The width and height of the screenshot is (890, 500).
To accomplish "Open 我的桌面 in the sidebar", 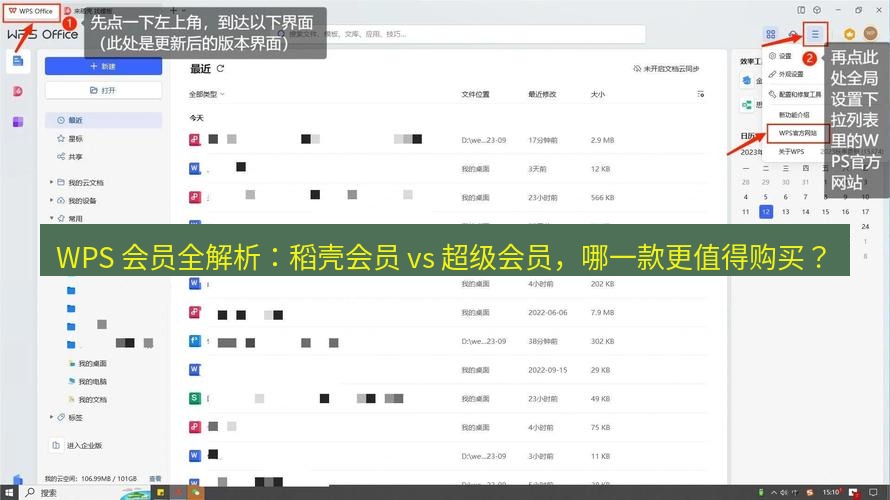I will [92, 363].
